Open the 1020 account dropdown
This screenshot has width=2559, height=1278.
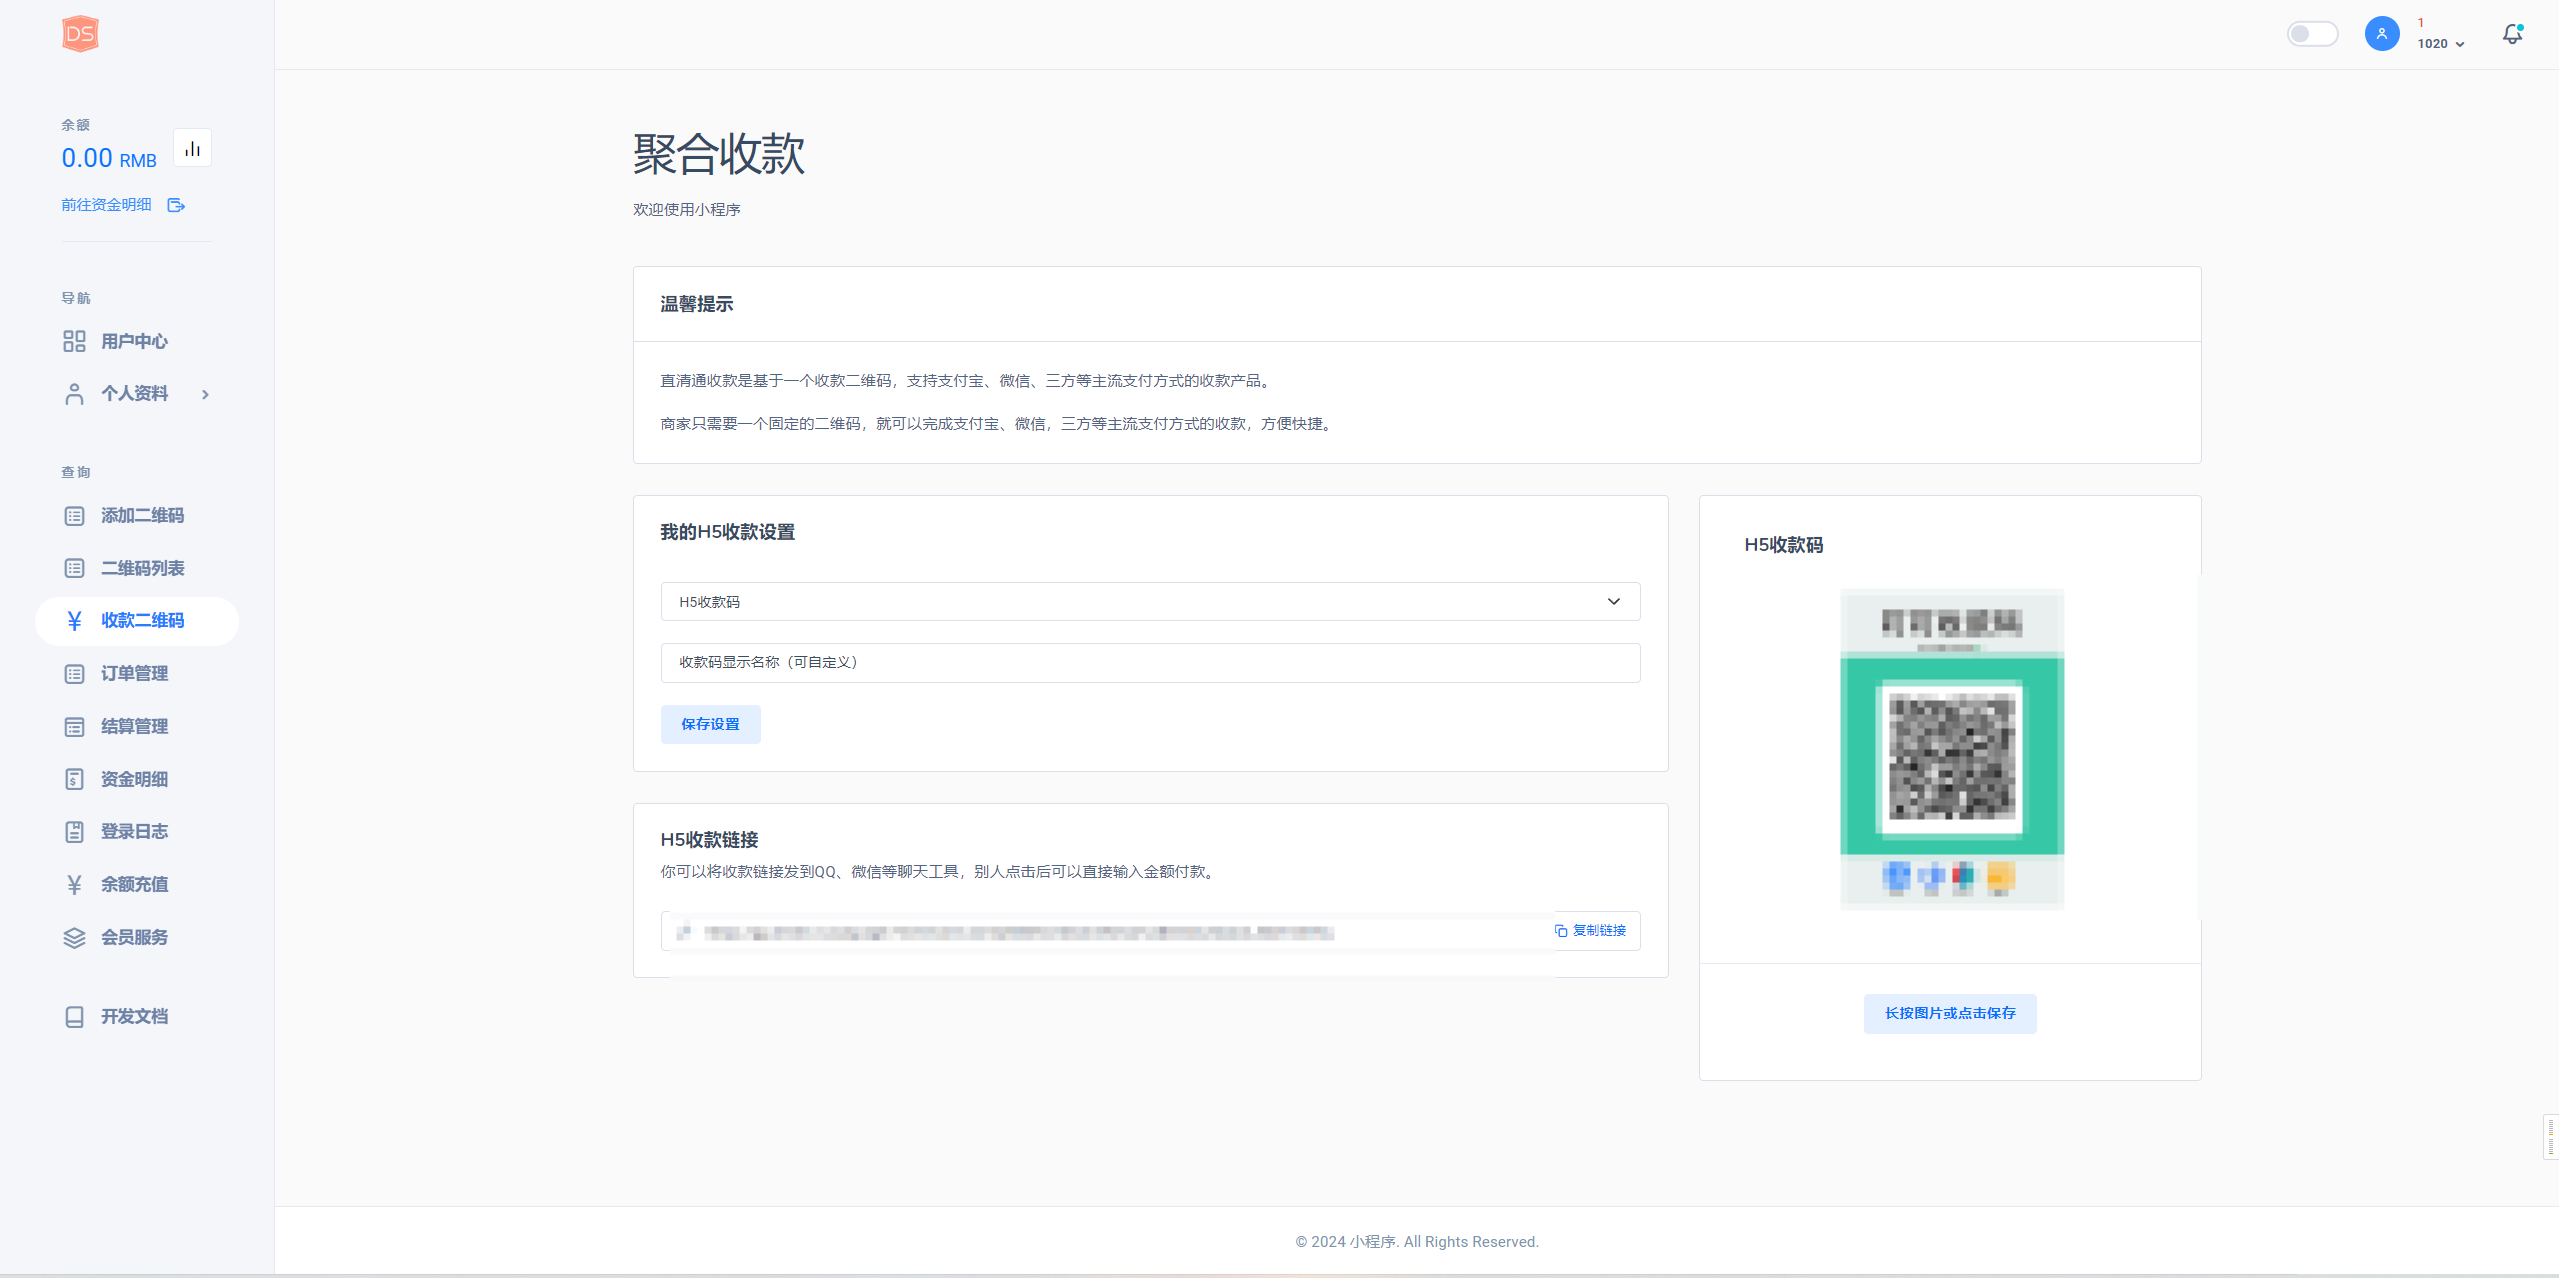pos(2440,44)
